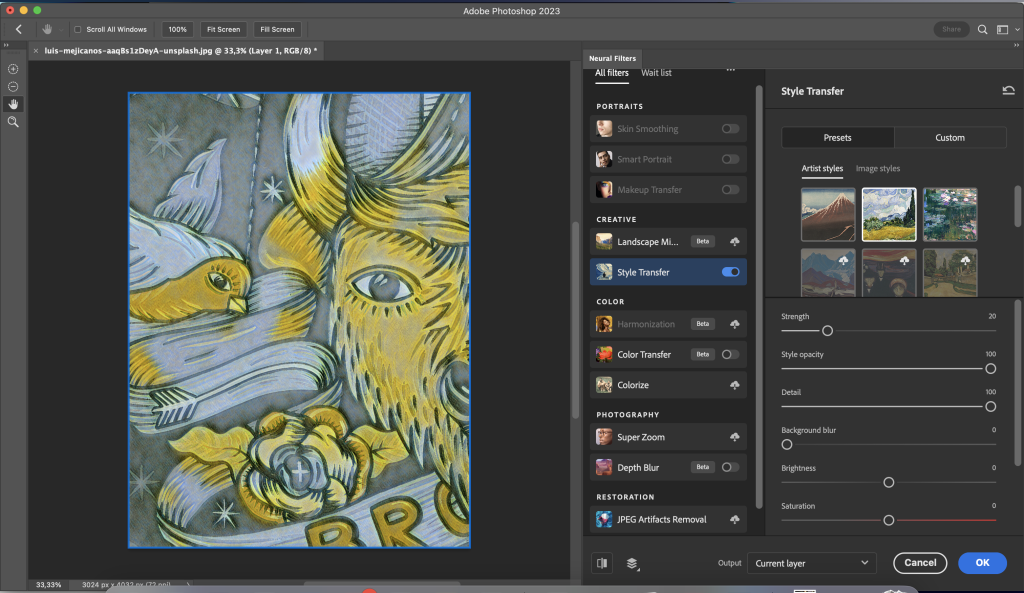Click the Color Transfer filter icon
This screenshot has height=593, width=1024.
[604, 355]
